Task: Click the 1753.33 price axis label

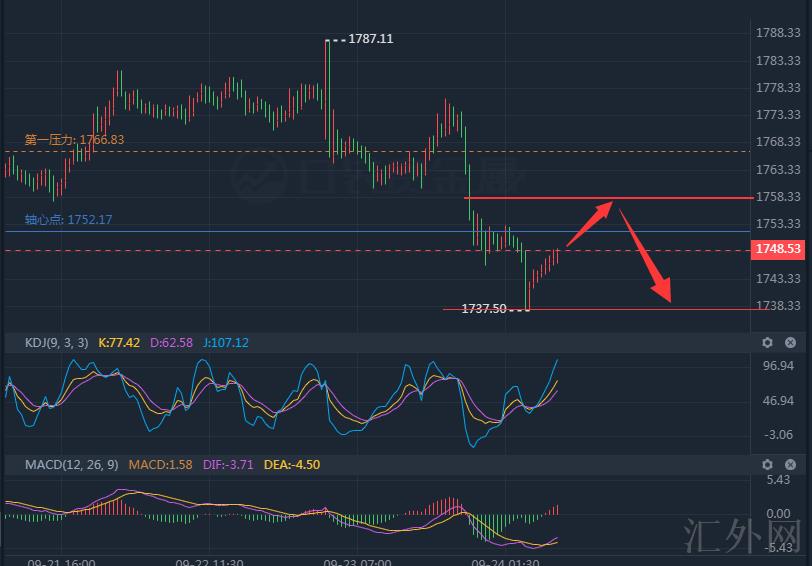Action: pos(778,224)
